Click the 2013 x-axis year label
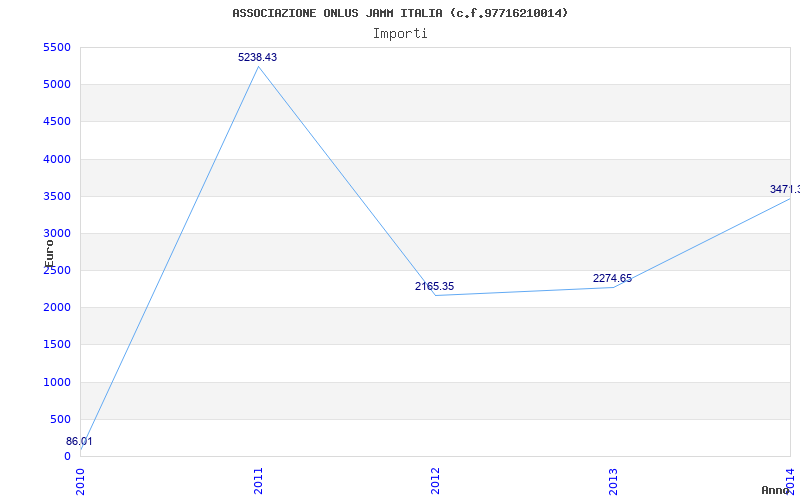 coord(613,481)
